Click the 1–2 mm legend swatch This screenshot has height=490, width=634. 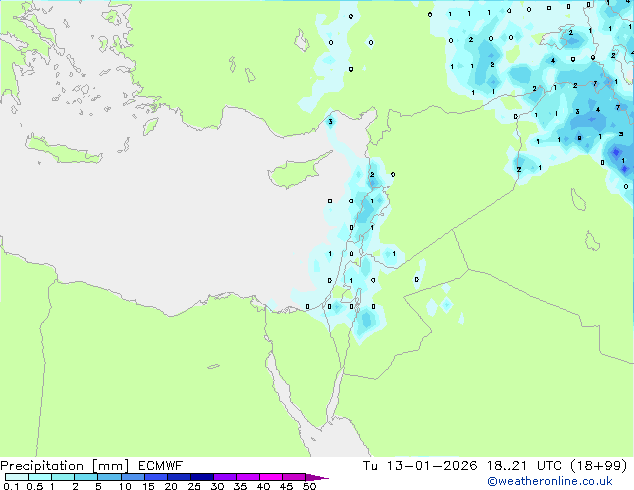coord(63,477)
